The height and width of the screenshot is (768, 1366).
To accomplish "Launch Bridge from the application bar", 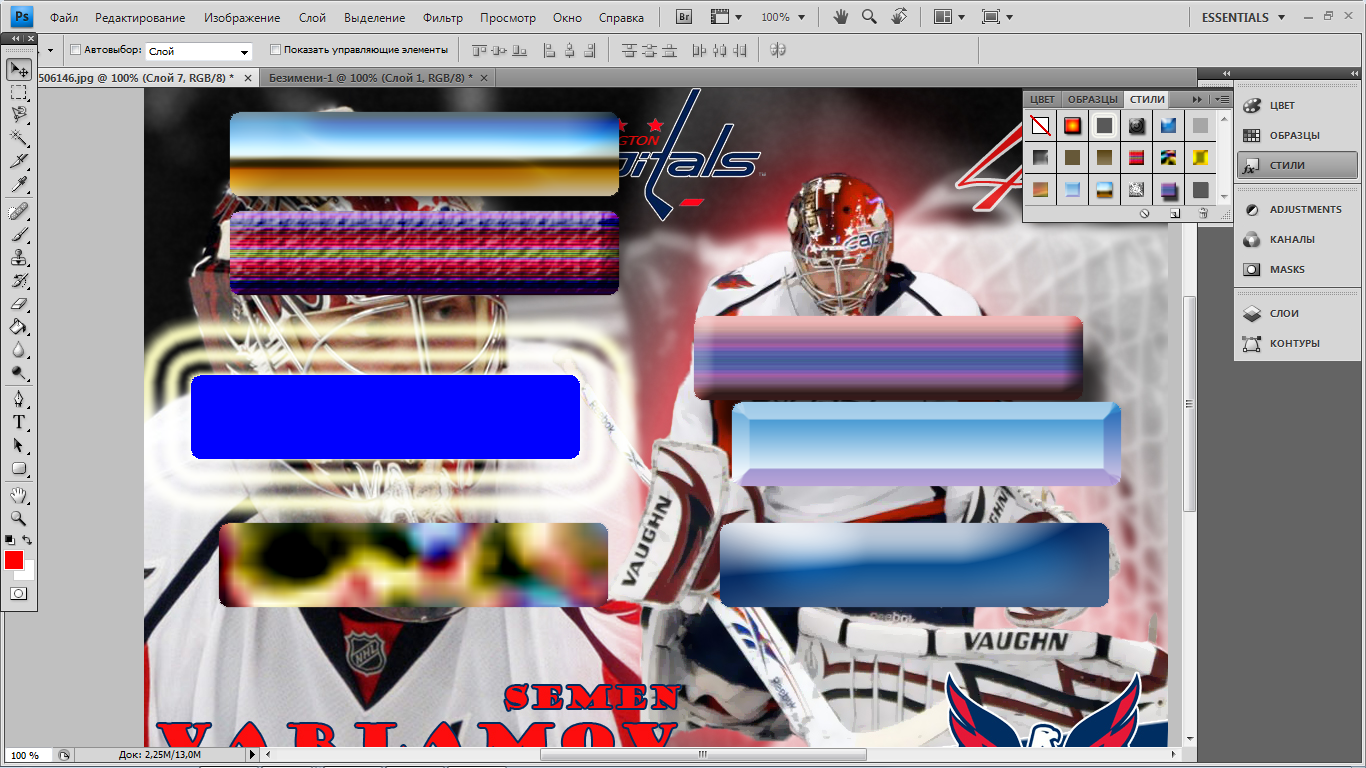I will pyautogui.click(x=684, y=17).
